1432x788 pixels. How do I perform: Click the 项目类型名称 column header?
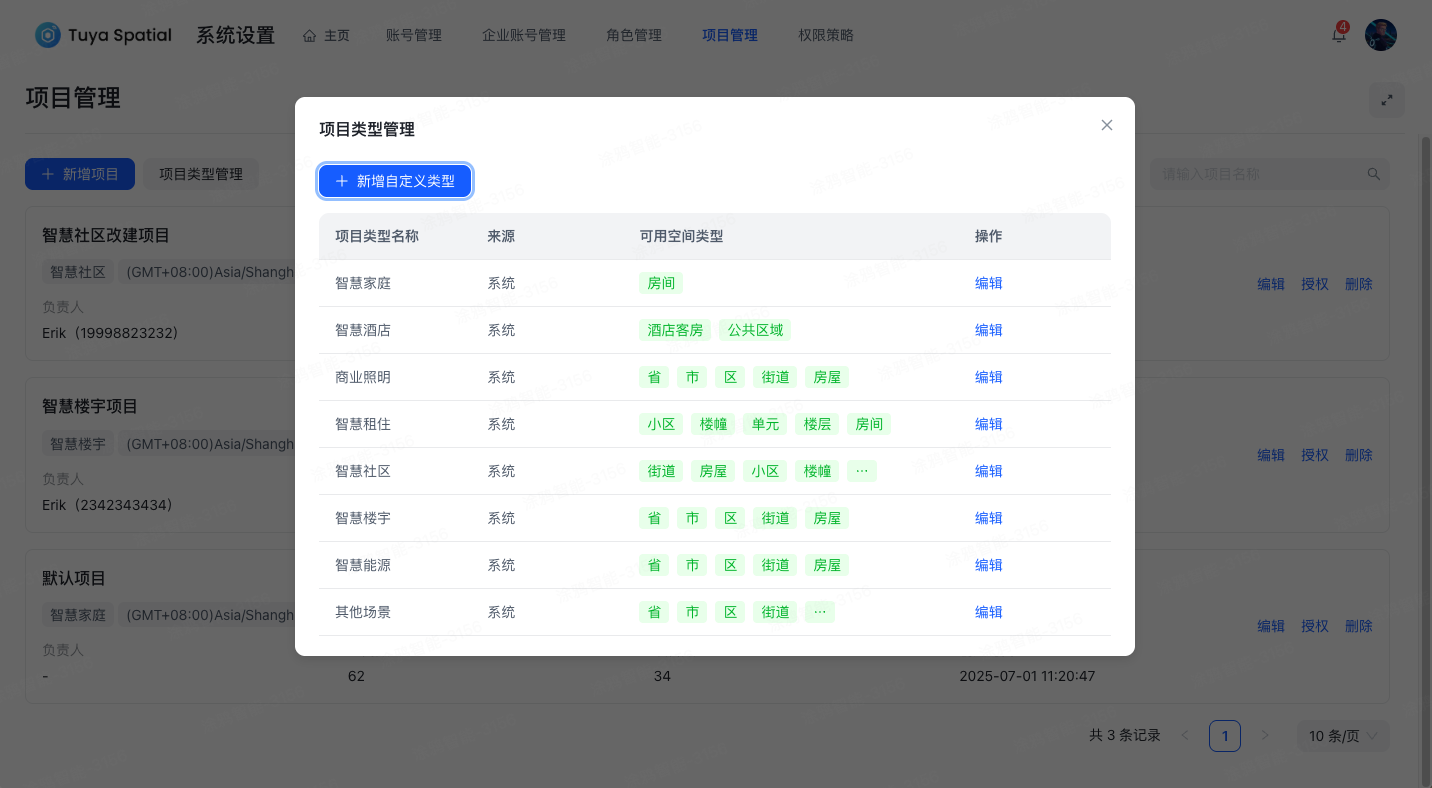click(x=377, y=236)
